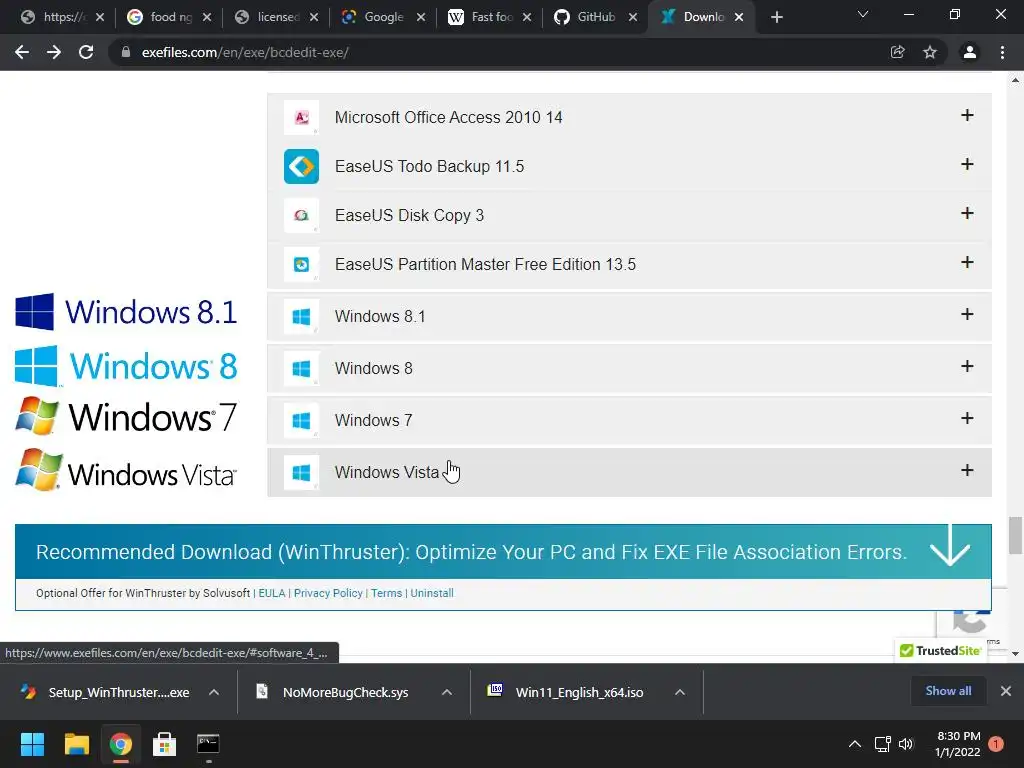The width and height of the screenshot is (1024, 768).
Task: Switch to the first https tab
Action: (x=63, y=18)
